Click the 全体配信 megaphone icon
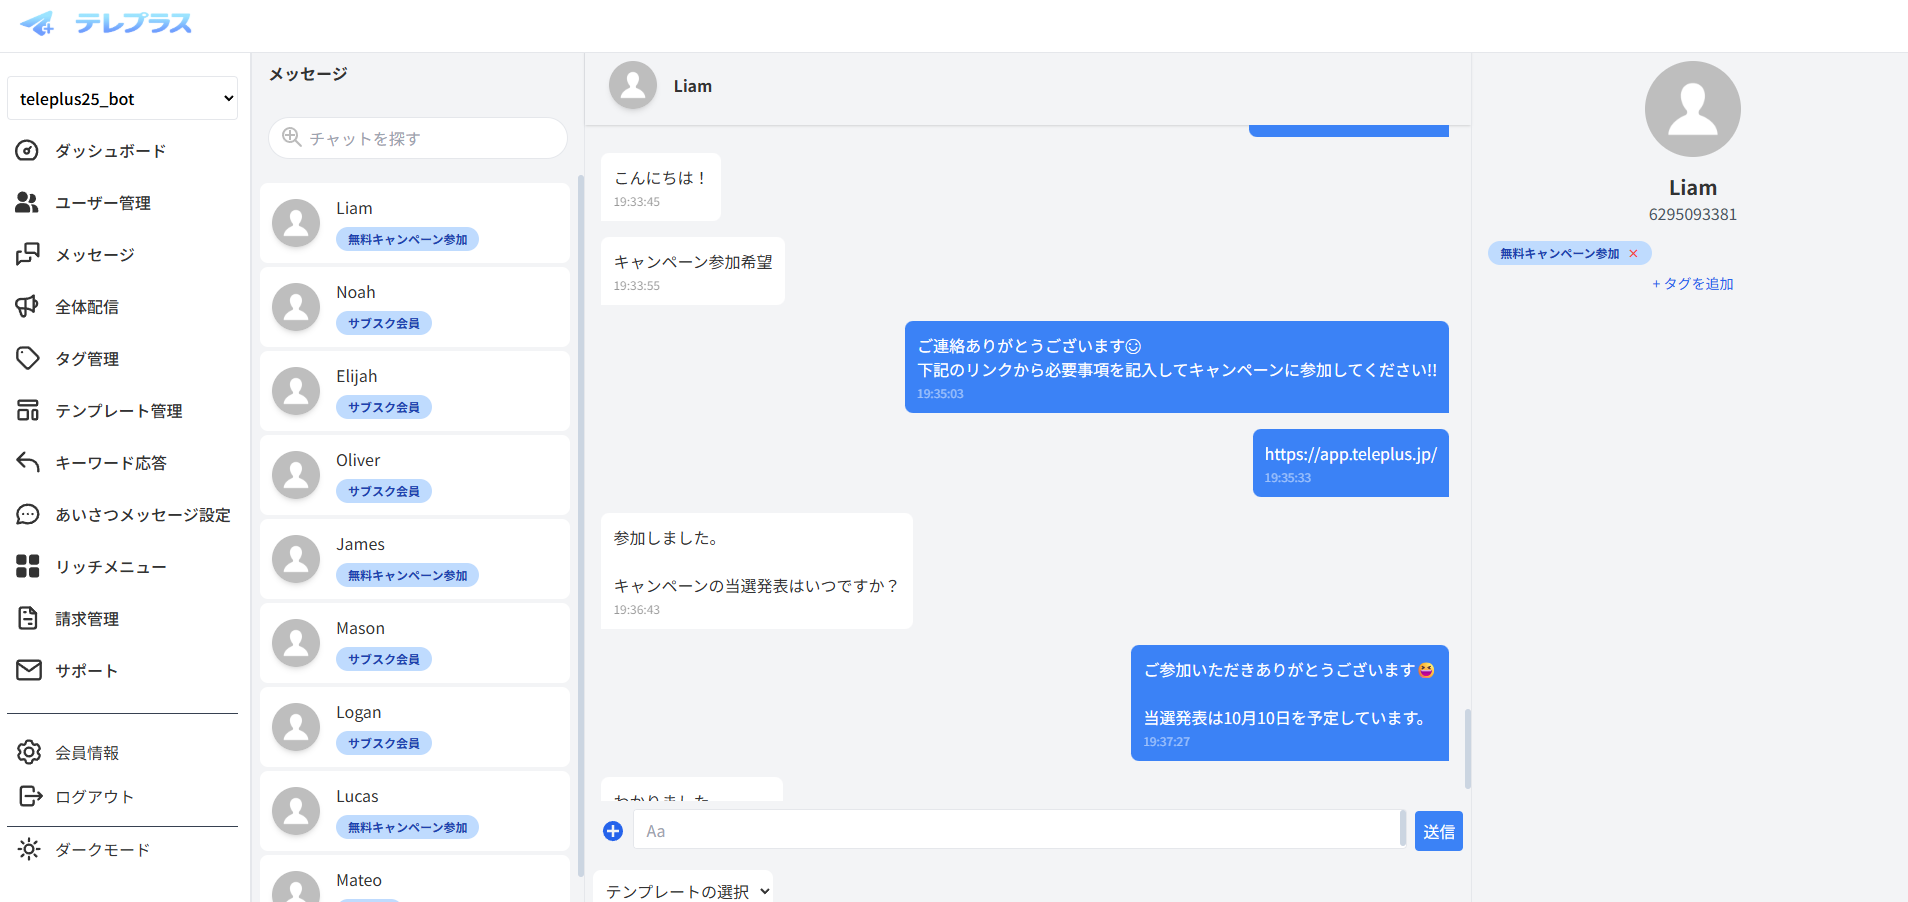The image size is (1908, 902). [28, 307]
